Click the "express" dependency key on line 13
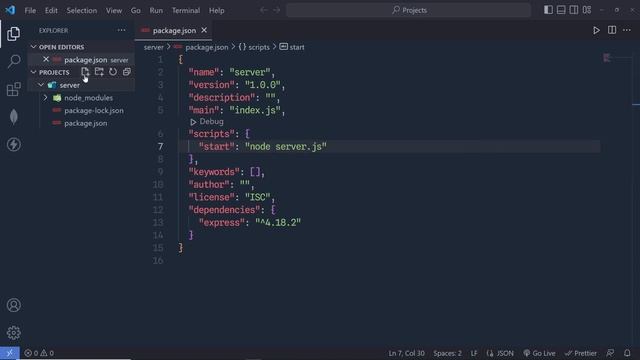 pyautogui.click(x=222, y=223)
